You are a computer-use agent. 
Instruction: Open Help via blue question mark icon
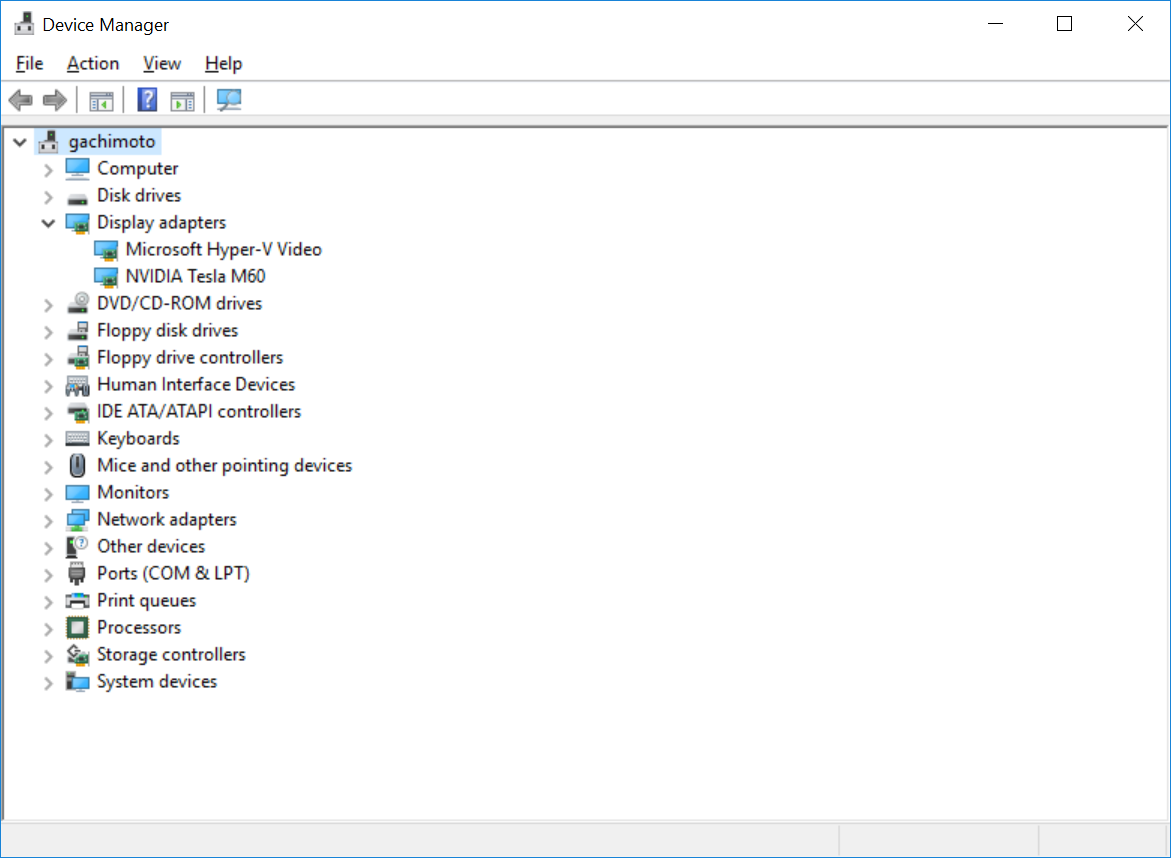click(147, 100)
